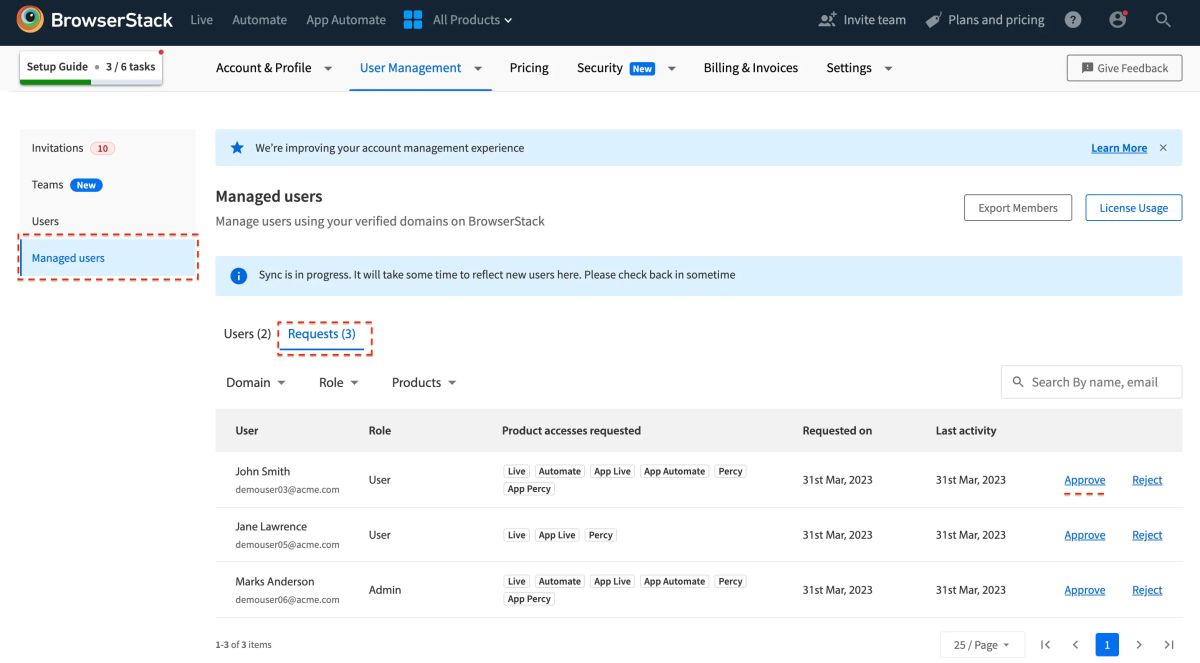The image size is (1200, 663).
Task: Dismiss the account management banner
Action: tap(1163, 148)
